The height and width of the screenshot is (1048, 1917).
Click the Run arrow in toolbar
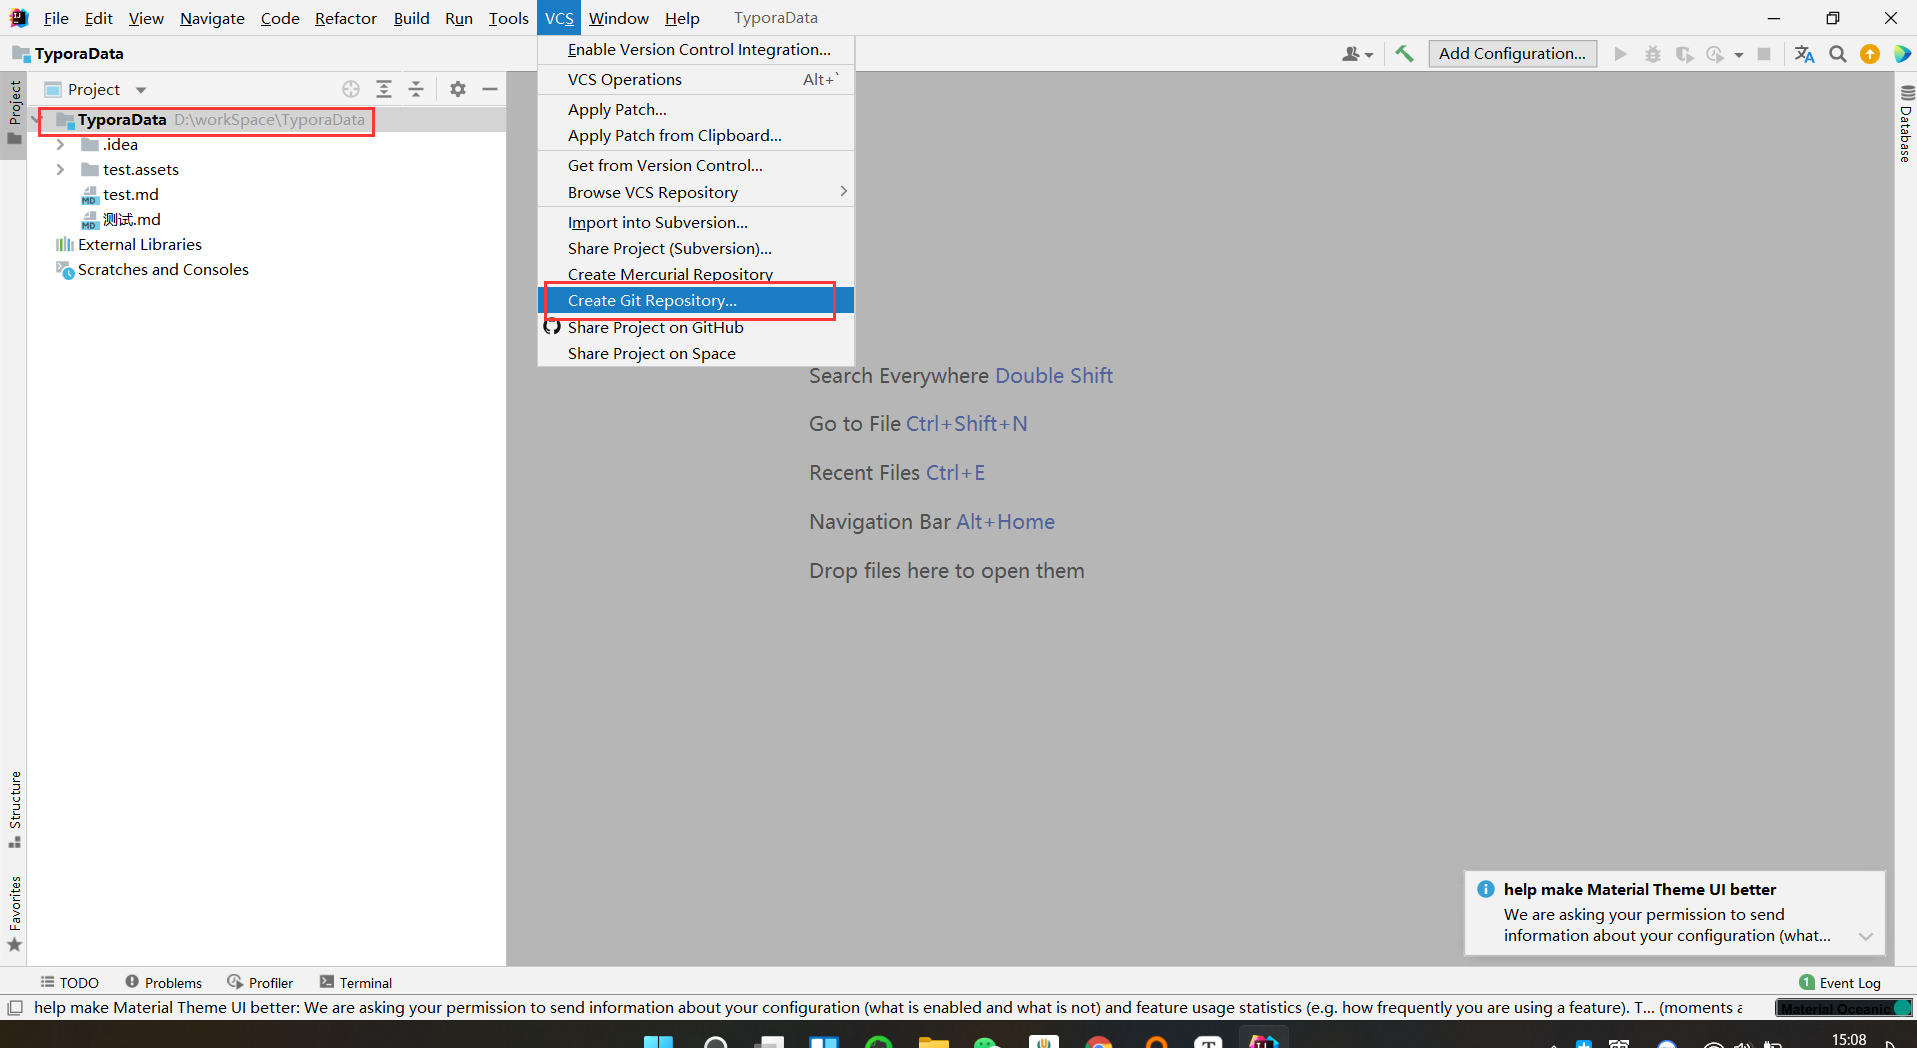click(1620, 54)
